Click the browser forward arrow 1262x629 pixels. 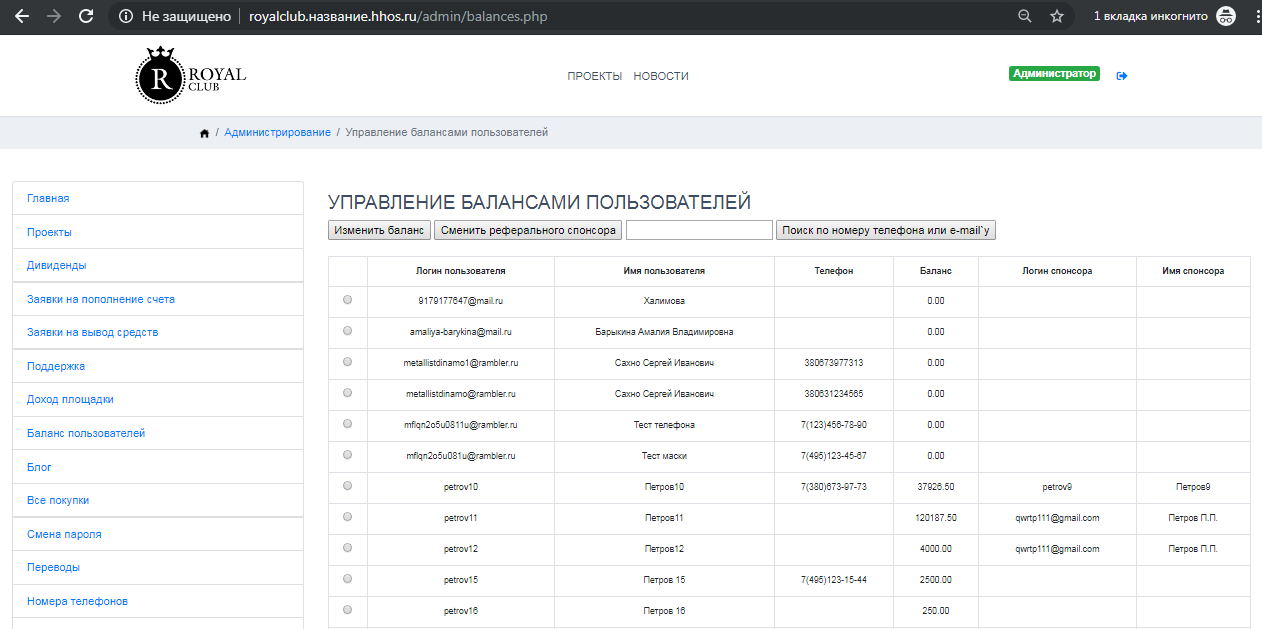[x=54, y=16]
